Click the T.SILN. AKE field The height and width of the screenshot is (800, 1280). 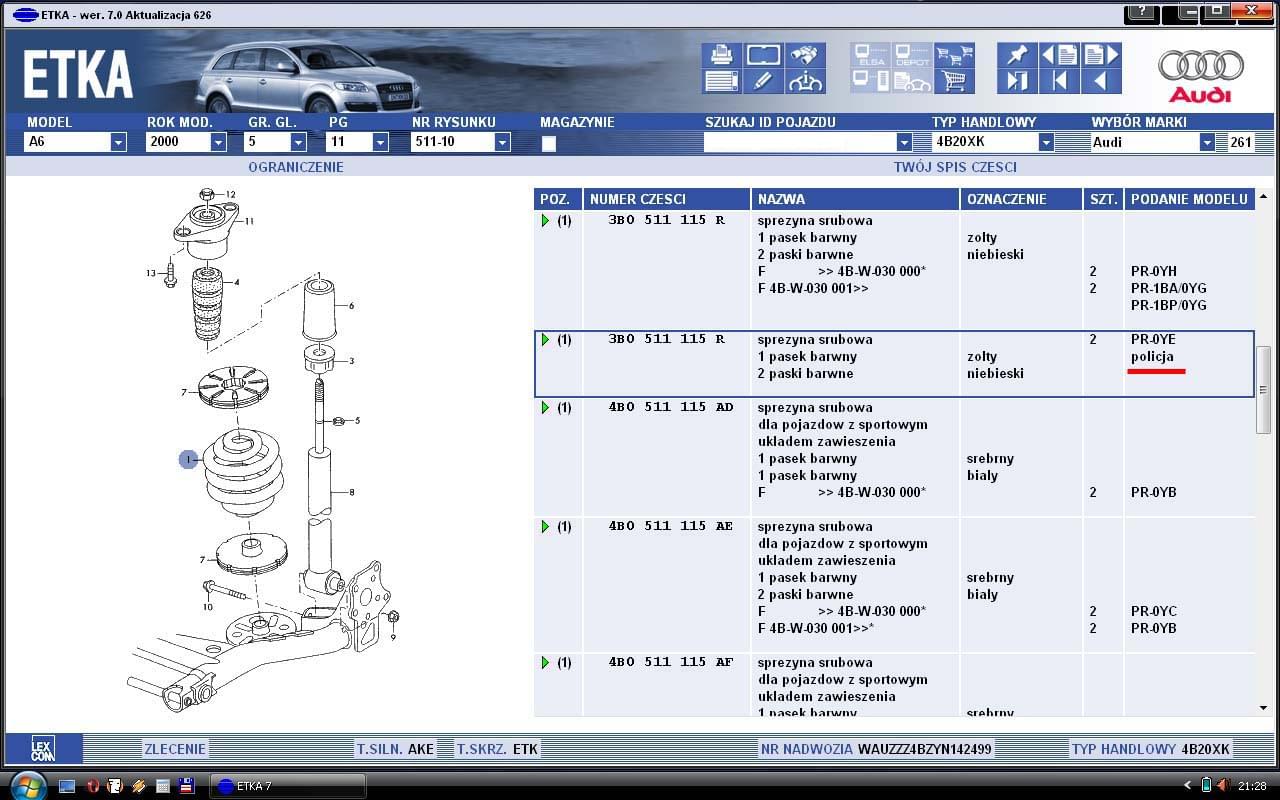coord(395,749)
